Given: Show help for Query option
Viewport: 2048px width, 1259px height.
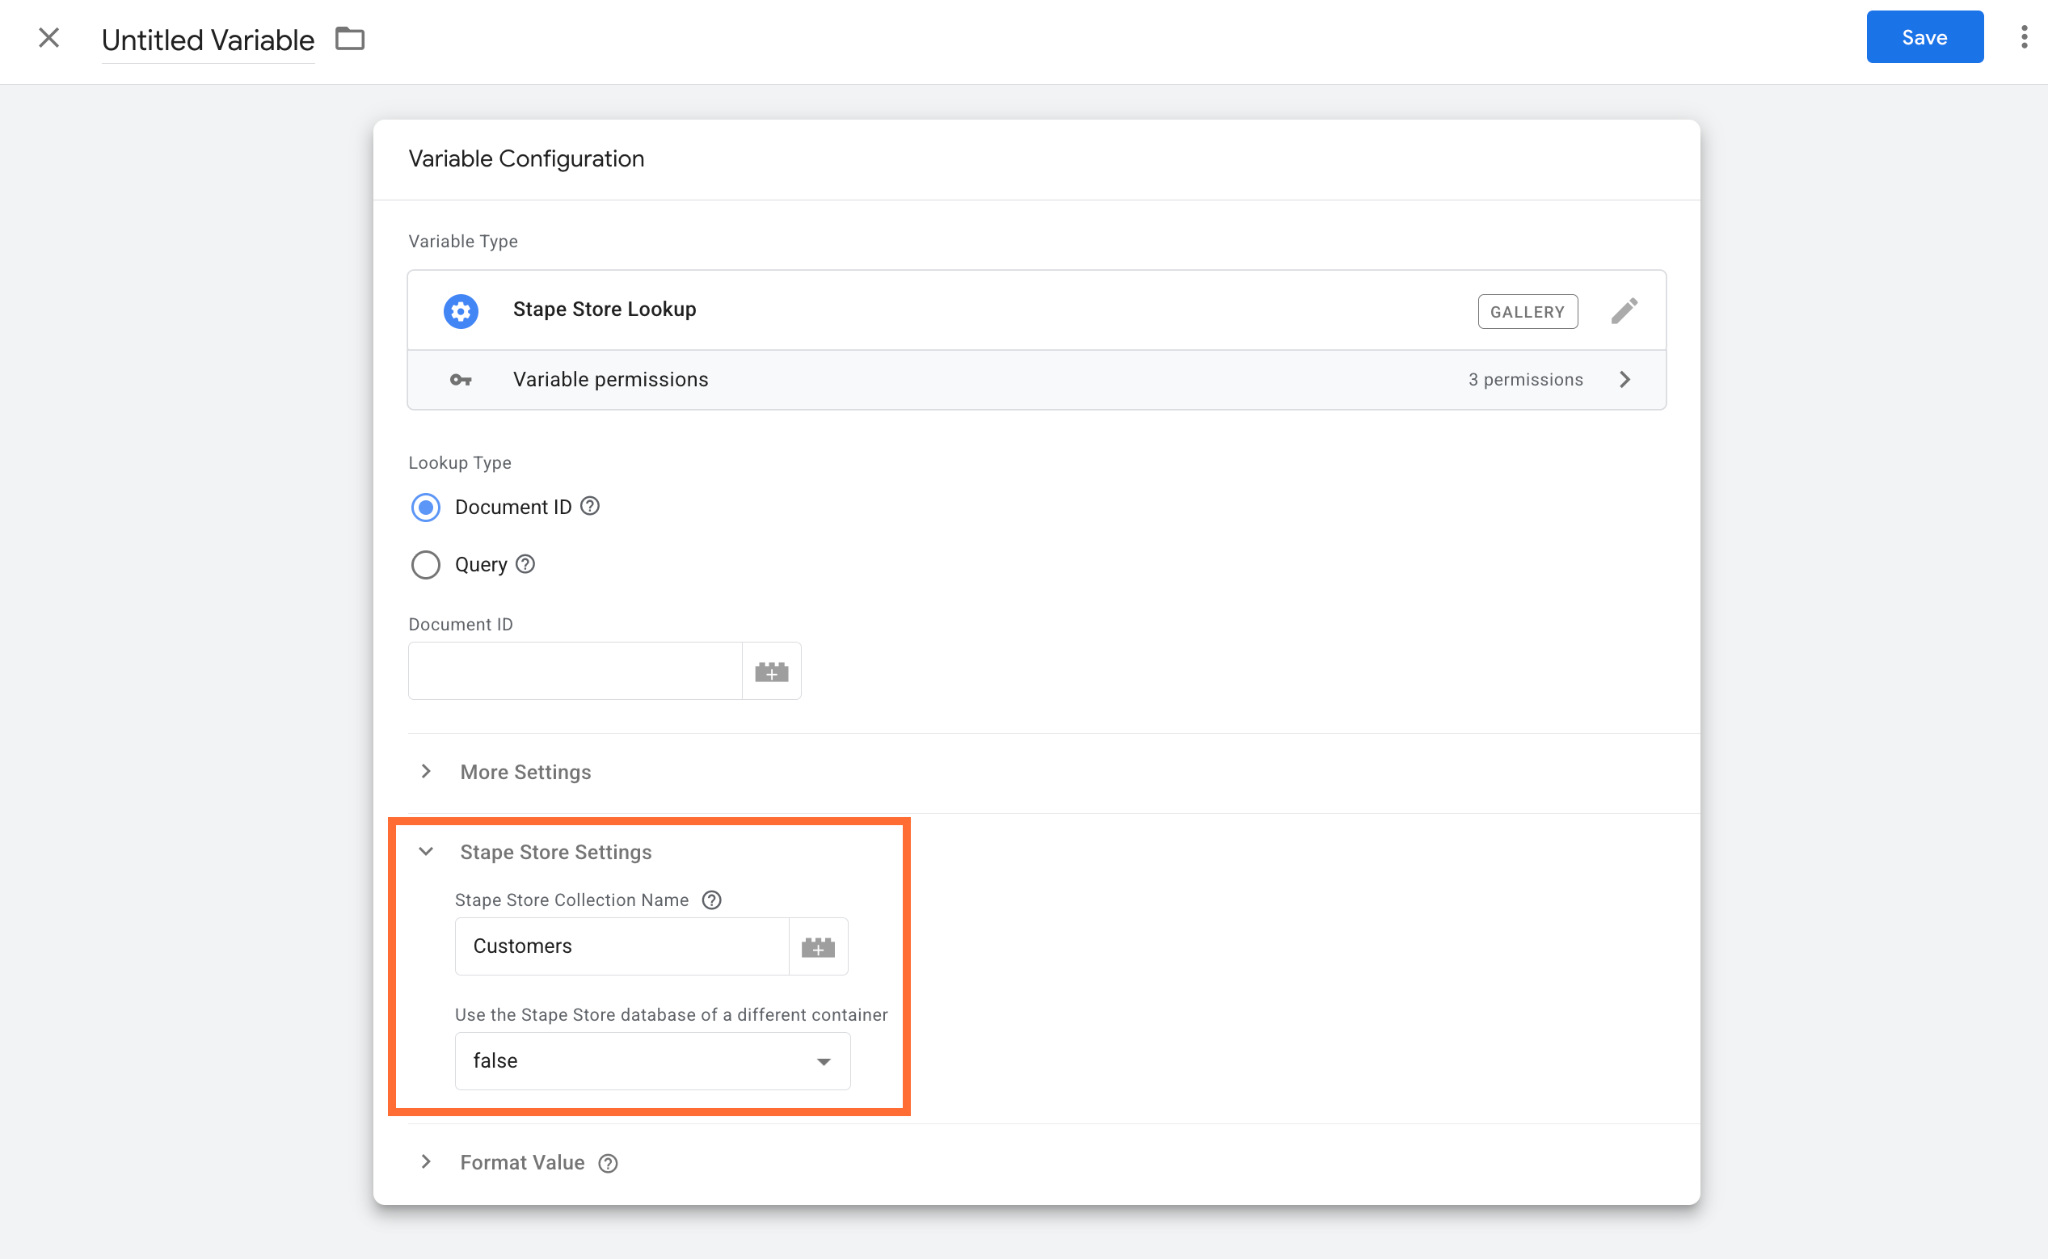Looking at the screenshot, I should click(525, 564).
